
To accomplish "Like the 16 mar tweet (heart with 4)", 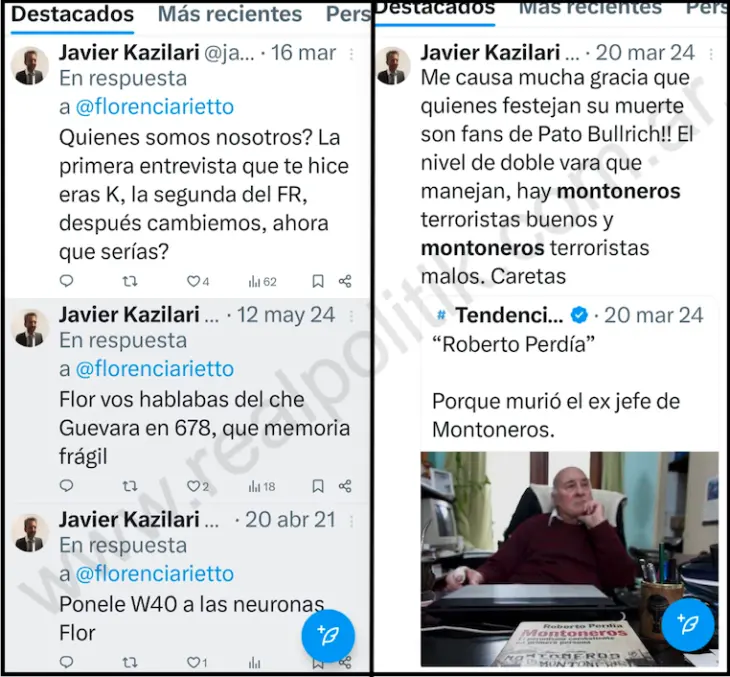I will point(198,281).
